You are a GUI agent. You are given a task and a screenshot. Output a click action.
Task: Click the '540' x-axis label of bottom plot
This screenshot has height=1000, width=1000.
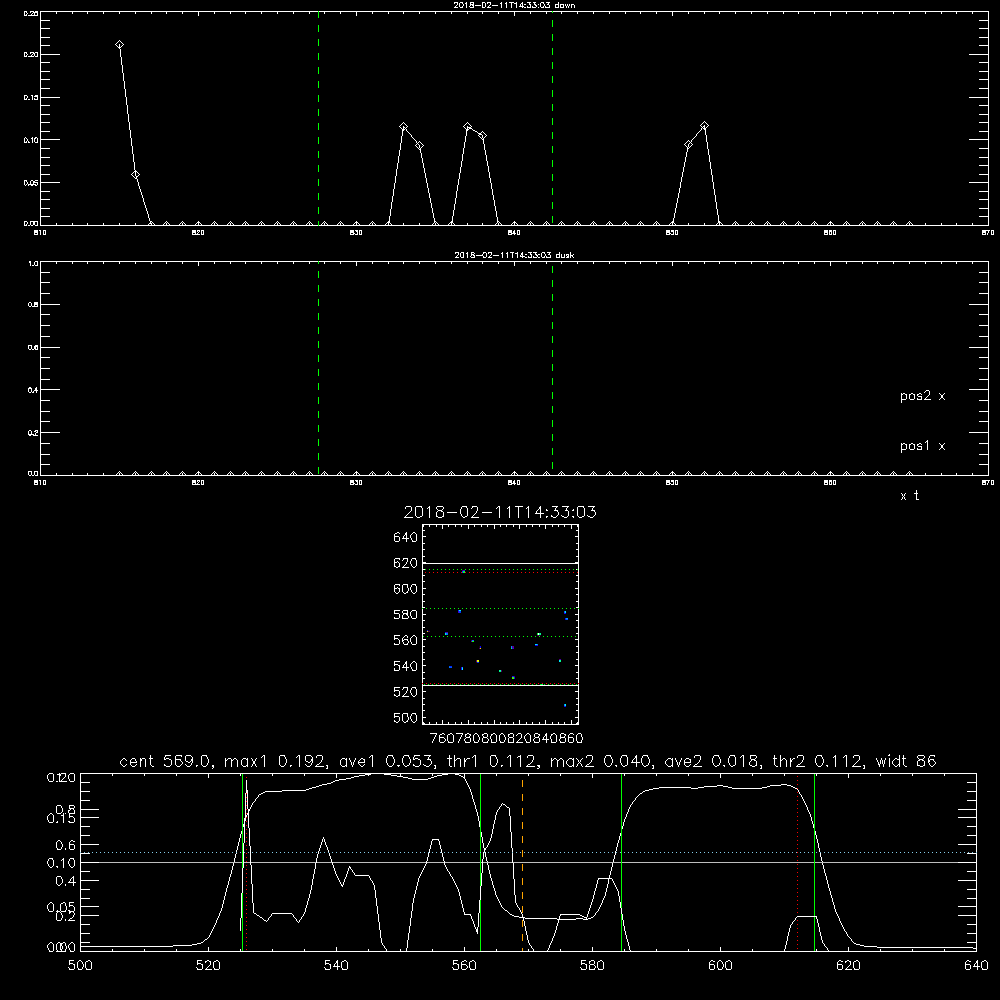tap(336, 966)
